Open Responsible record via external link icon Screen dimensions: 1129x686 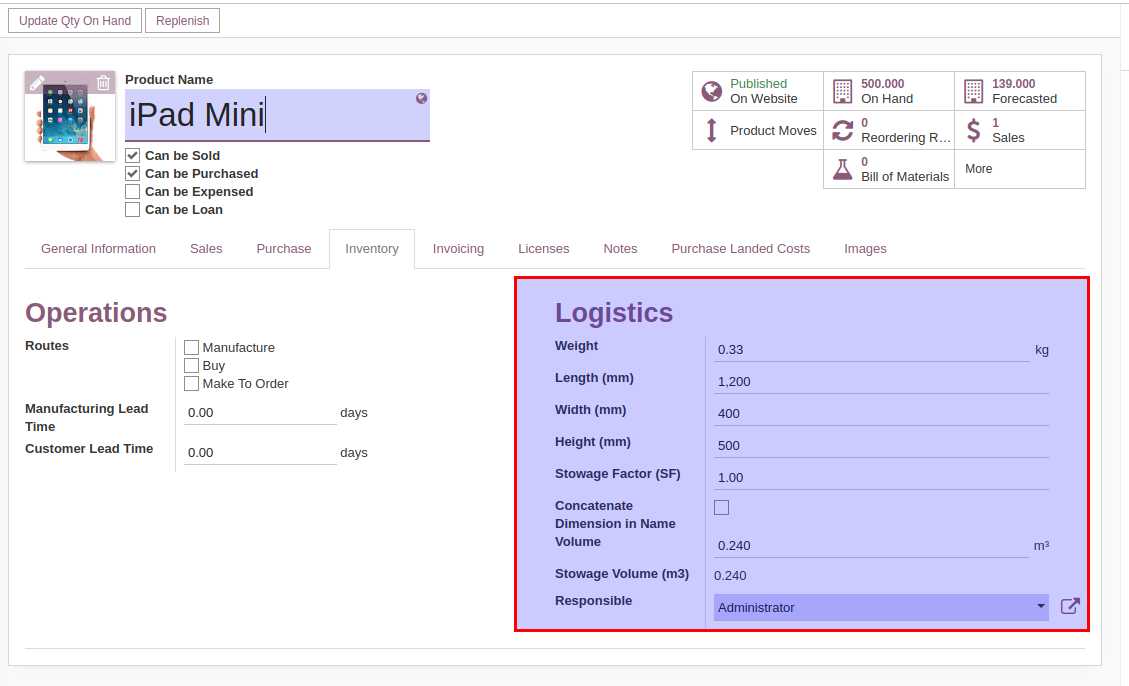click(1070, 605)
